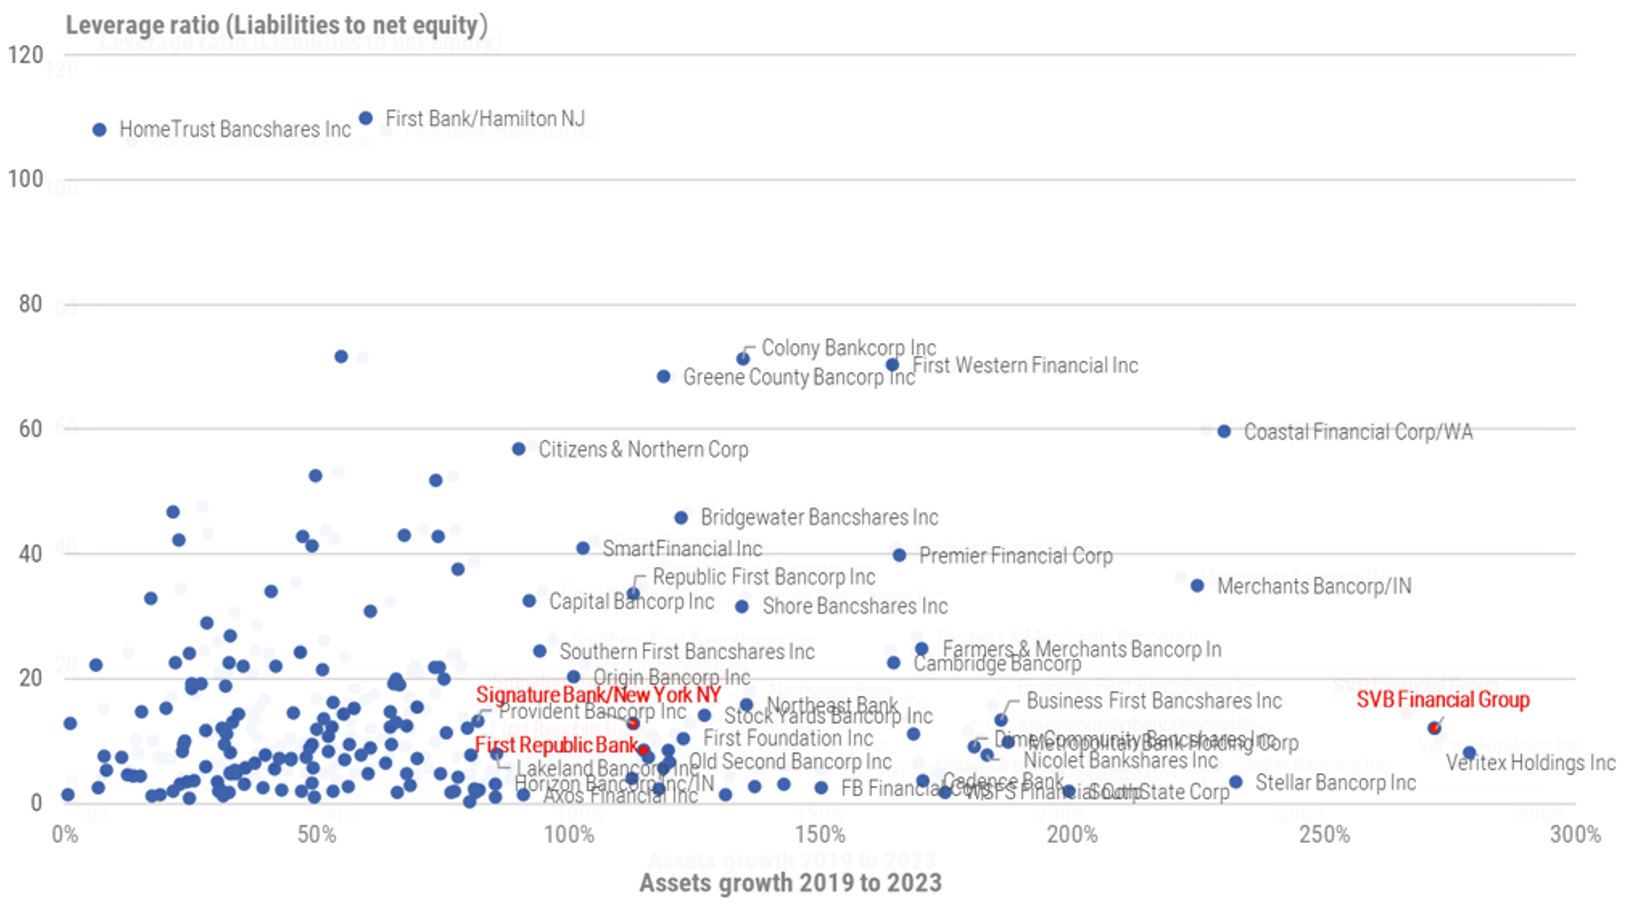
Task: Click the red SVB Financial Group label
Action: coord(1442,700)
